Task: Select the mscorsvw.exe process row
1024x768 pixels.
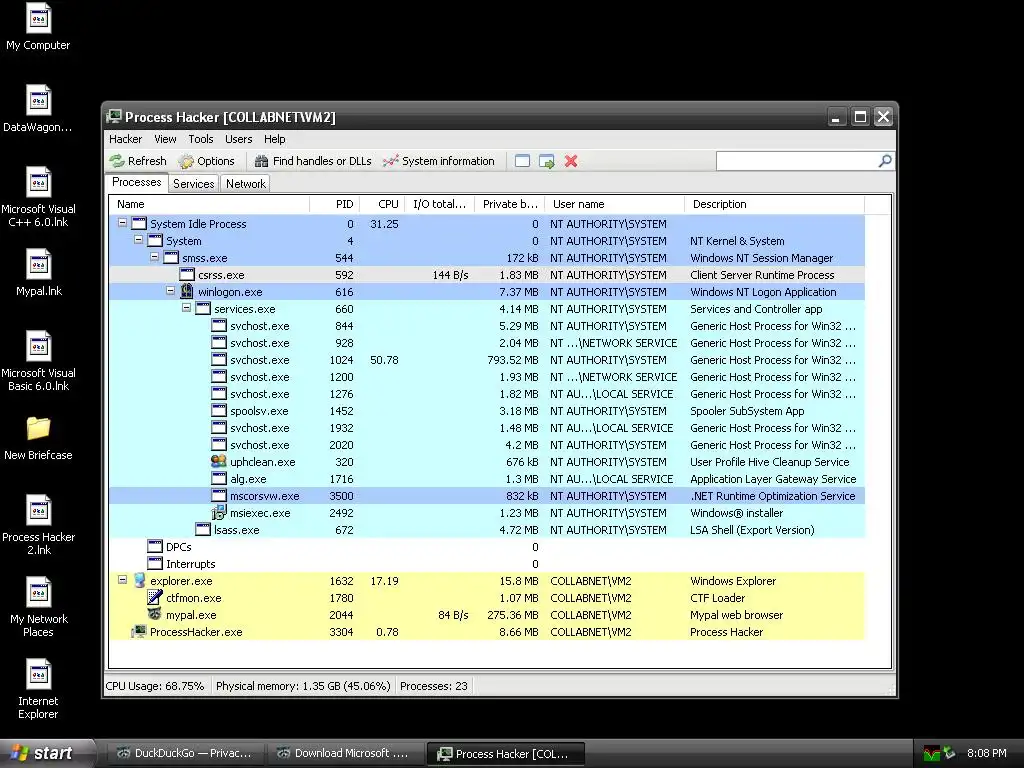Action: [x=487, y=496]
